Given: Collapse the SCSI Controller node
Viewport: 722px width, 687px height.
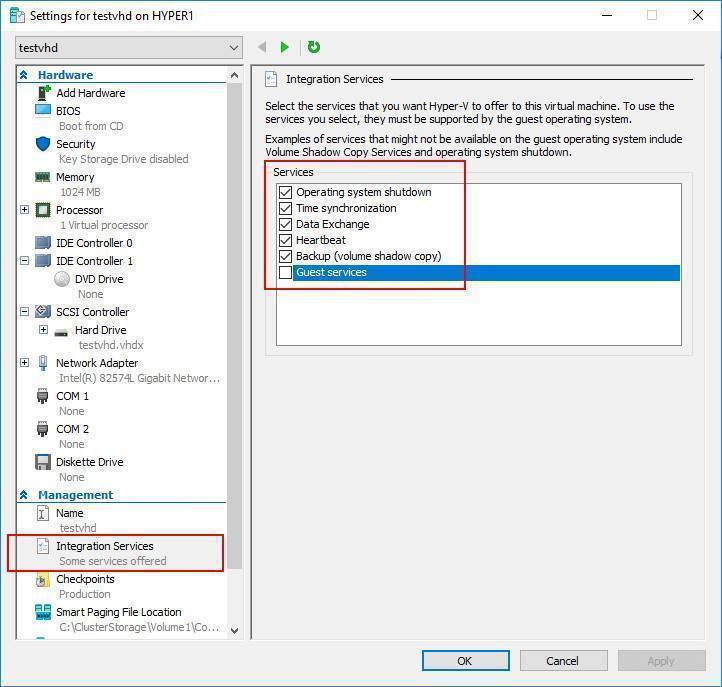Looking at the screenshot, I should (x=24, y=312).
